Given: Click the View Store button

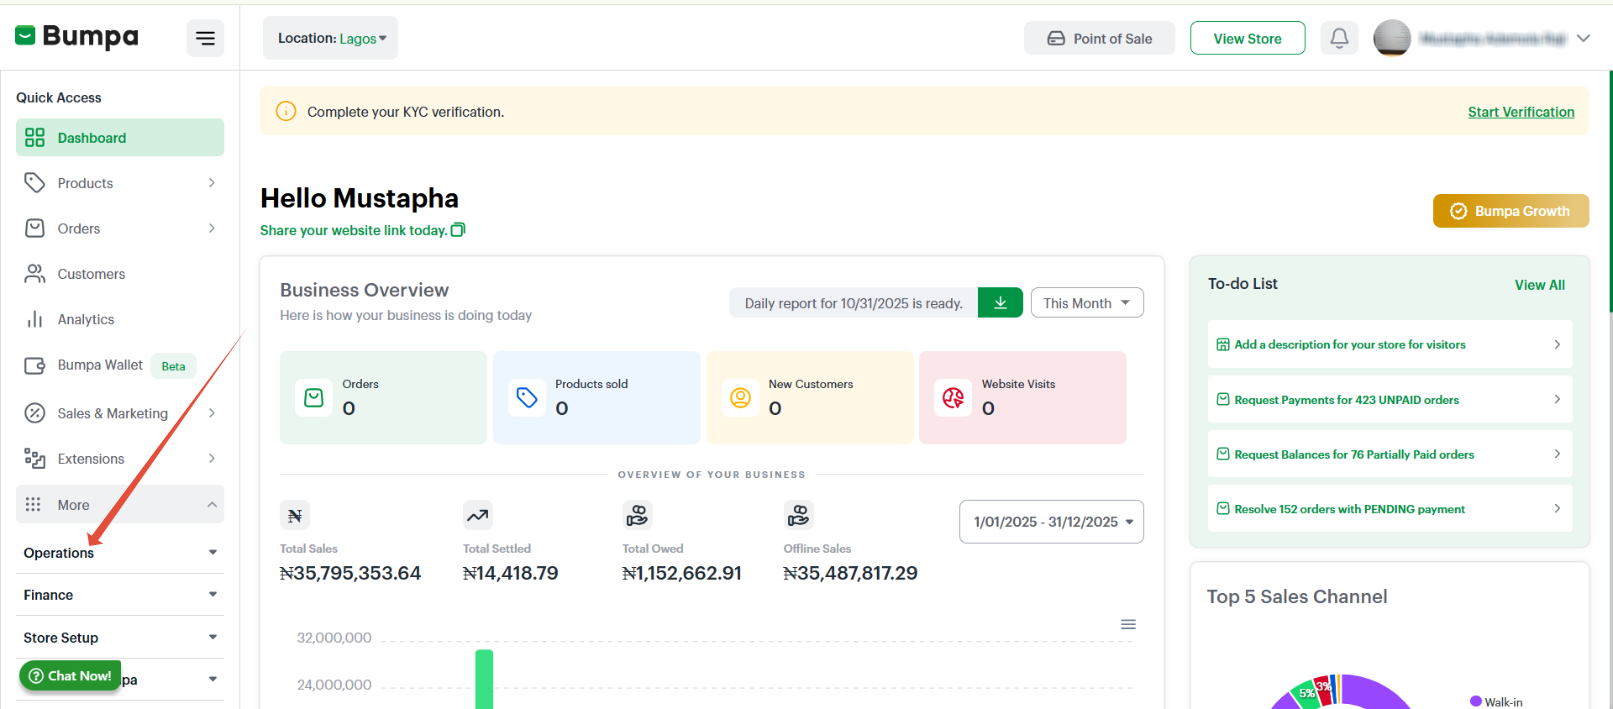Looking at the screenshot, I should (x=1247, y=38).
